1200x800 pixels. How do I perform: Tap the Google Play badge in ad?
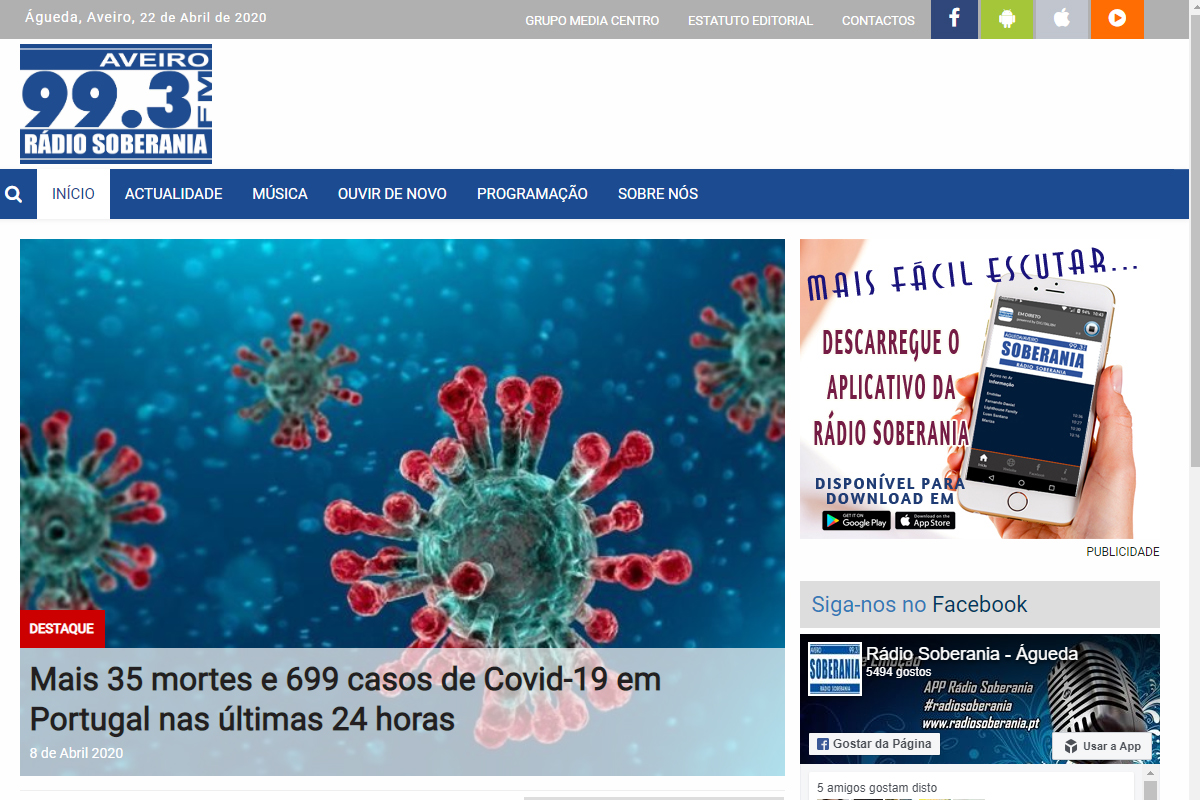pyautogui.click(x=856, y=521)
